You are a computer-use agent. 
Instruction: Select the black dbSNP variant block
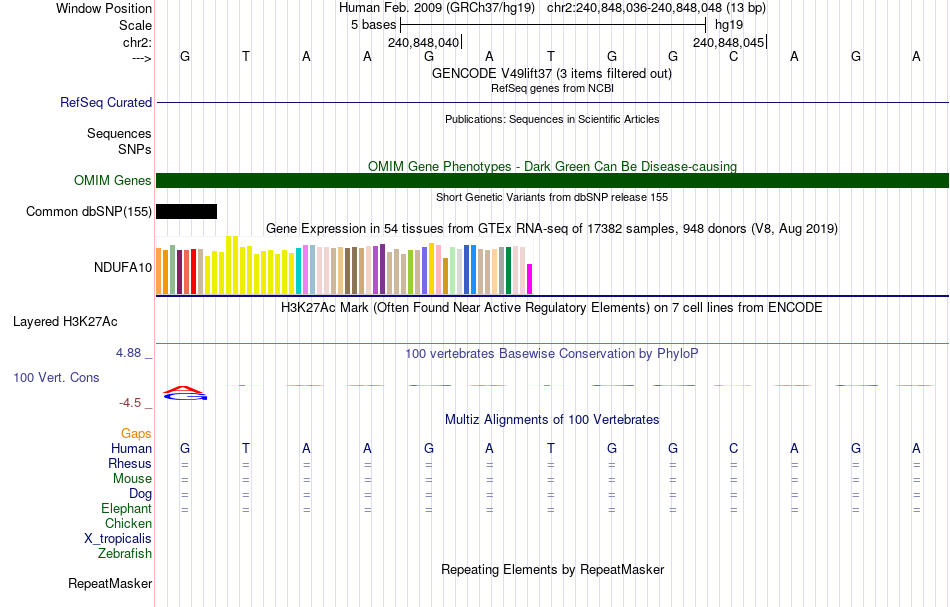(x=187, y=211)
